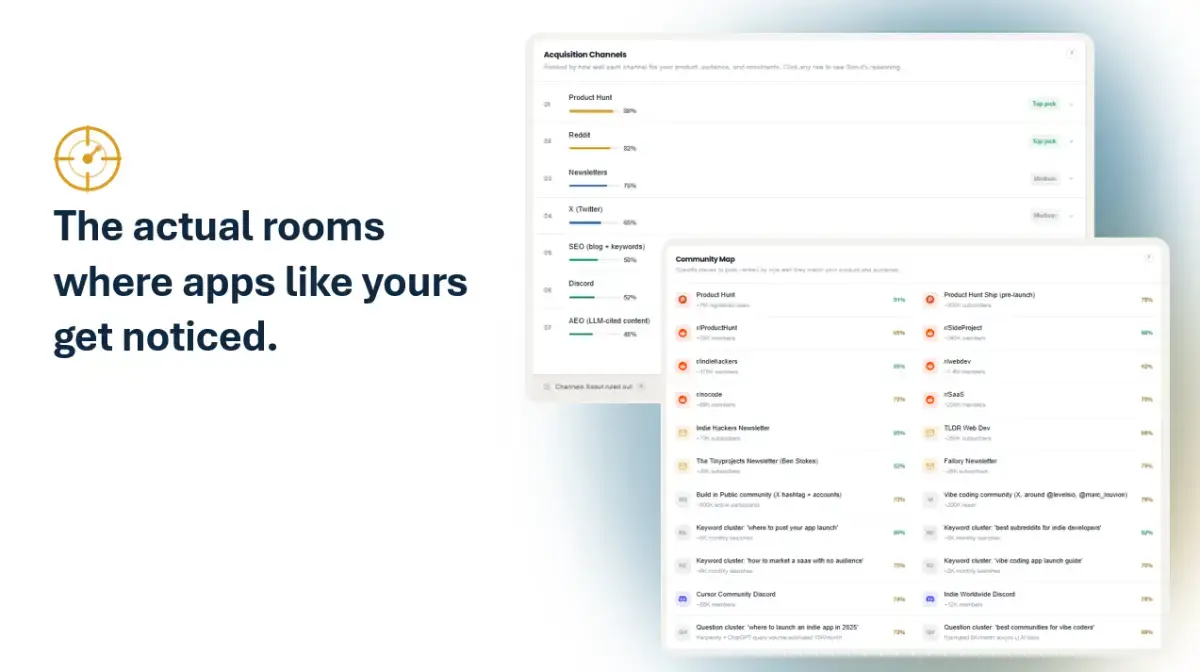Click the mail icon beside The Tinyprojects Newsletter
The width and height of the screenshot is (1200, 672).
[x=683, y=466]
